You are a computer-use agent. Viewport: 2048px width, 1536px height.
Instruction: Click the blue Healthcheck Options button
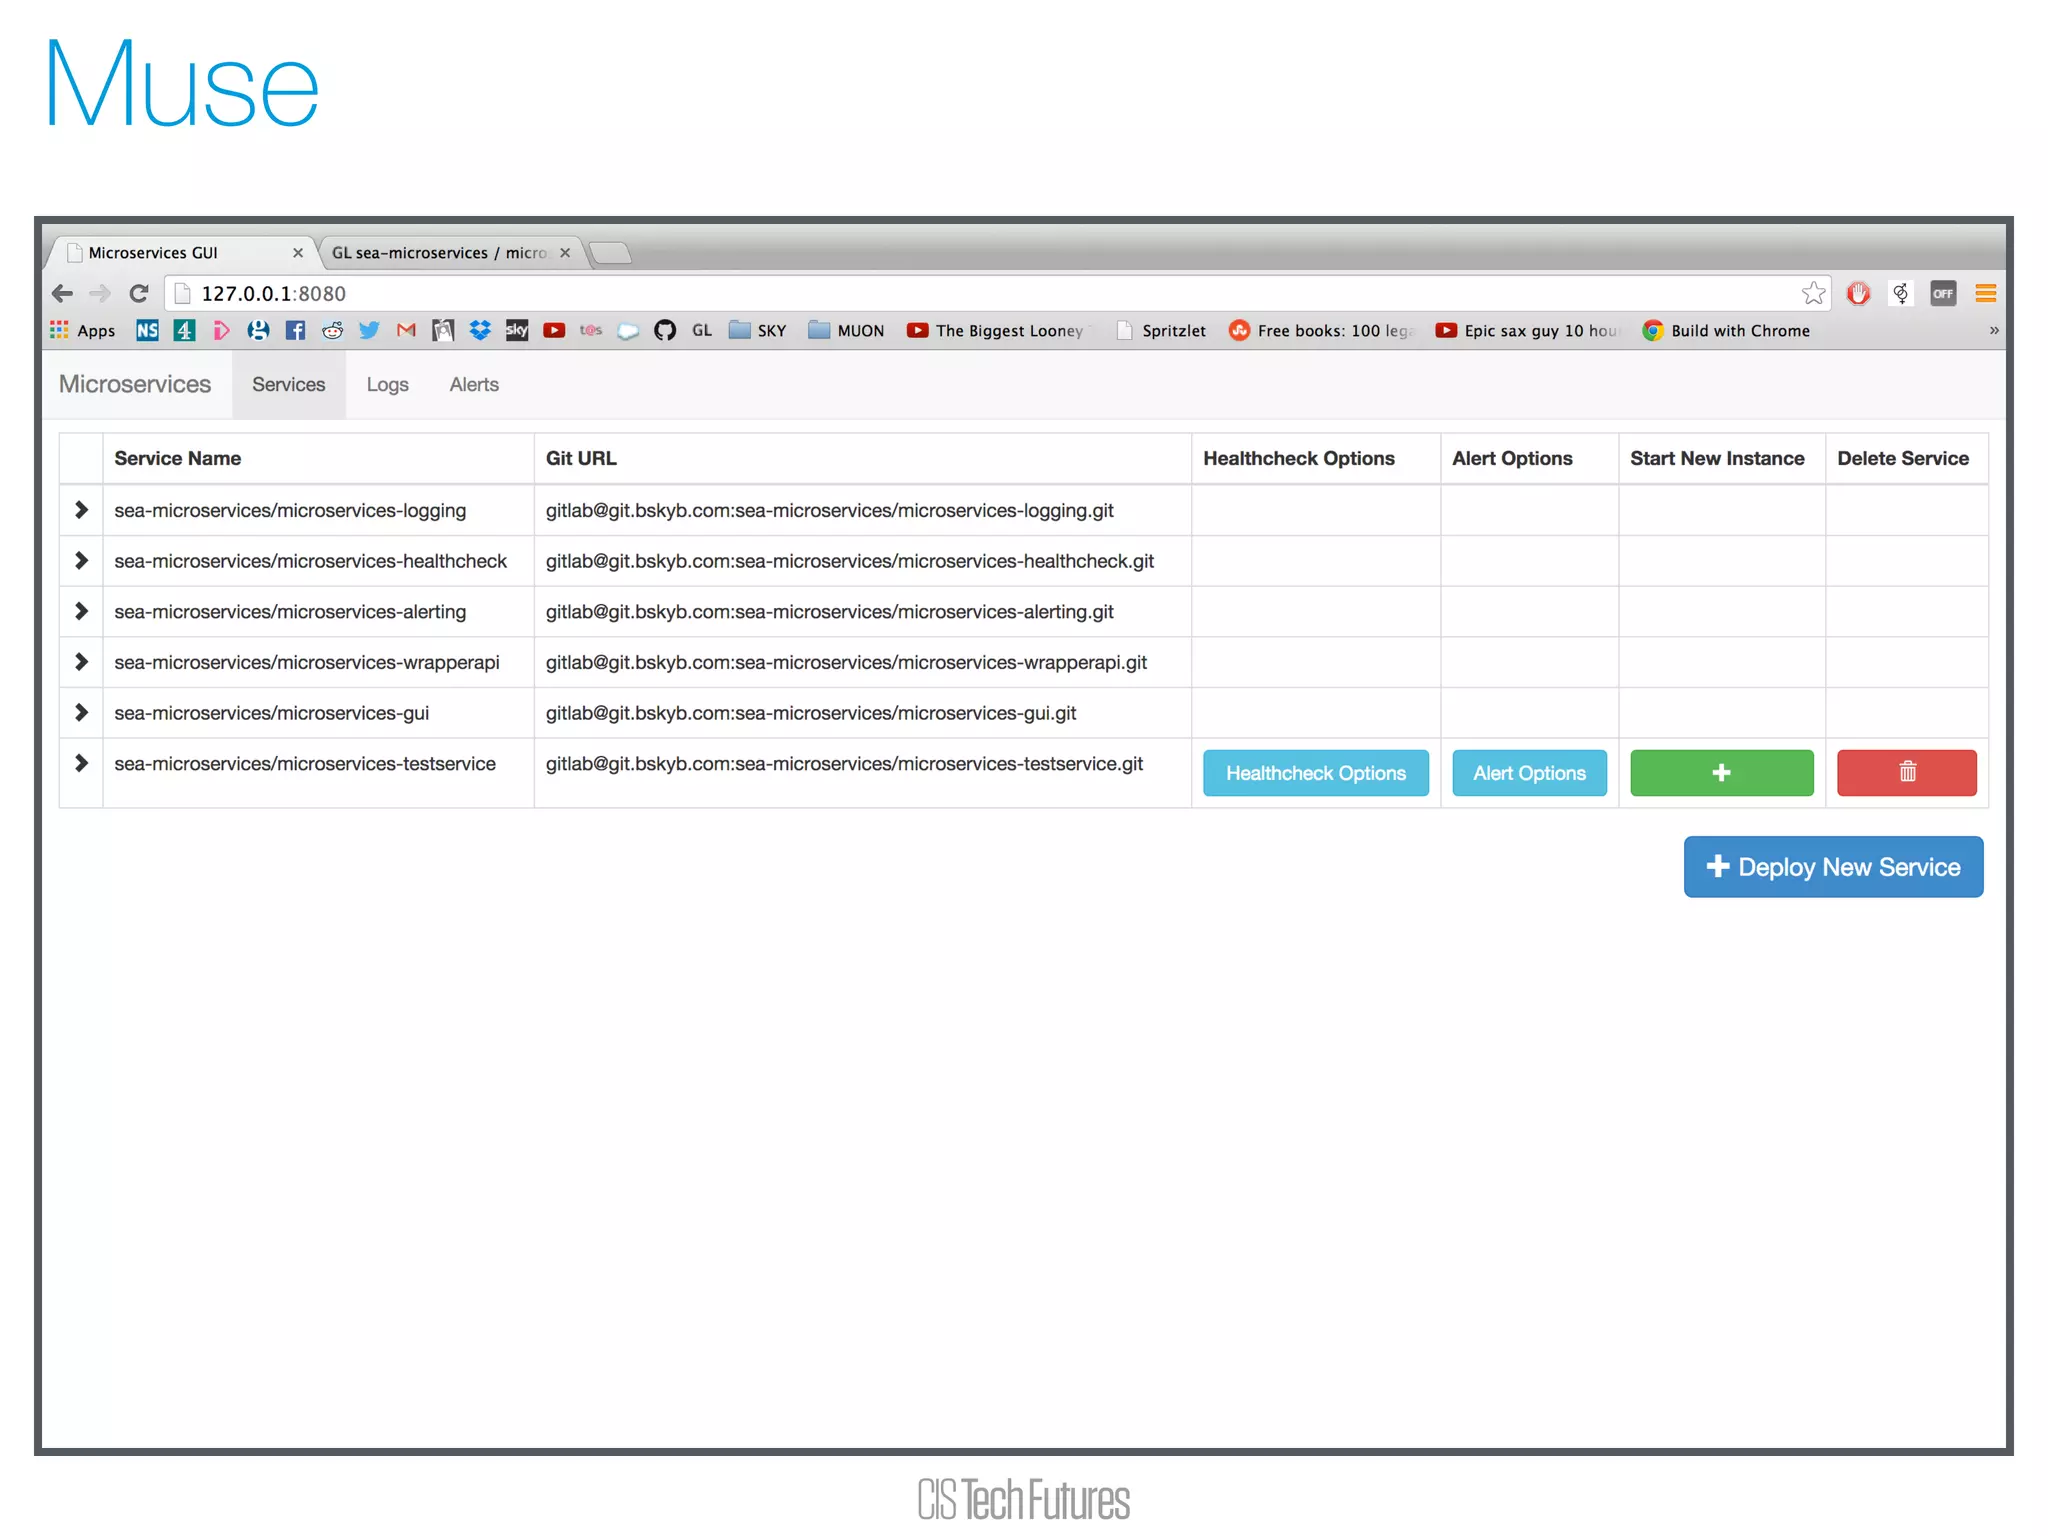1315,772
